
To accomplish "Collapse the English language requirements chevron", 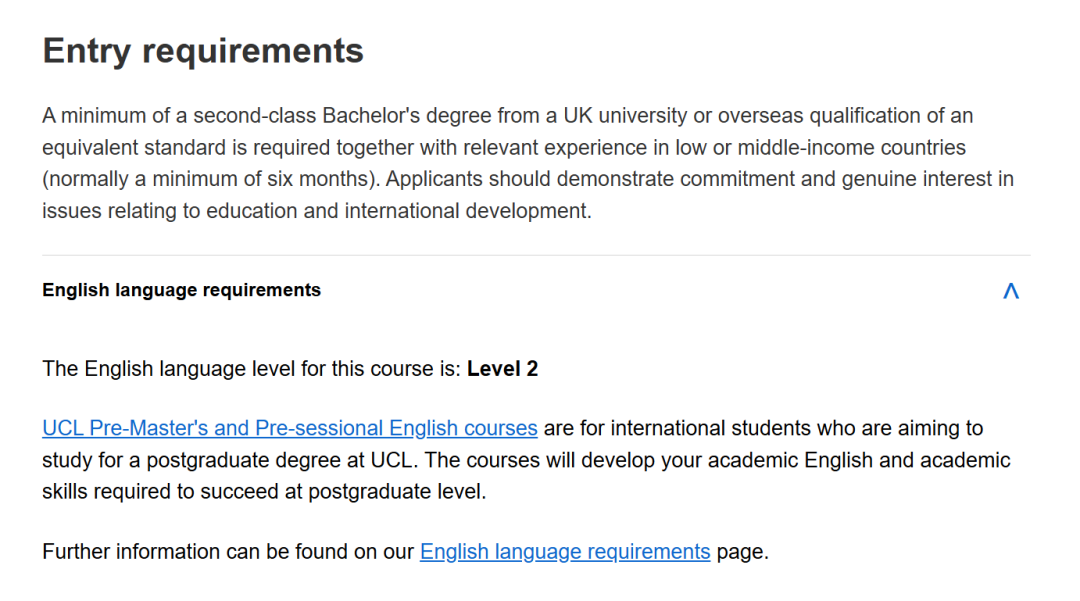I will pyautogui.click(x=1011, y=291).
